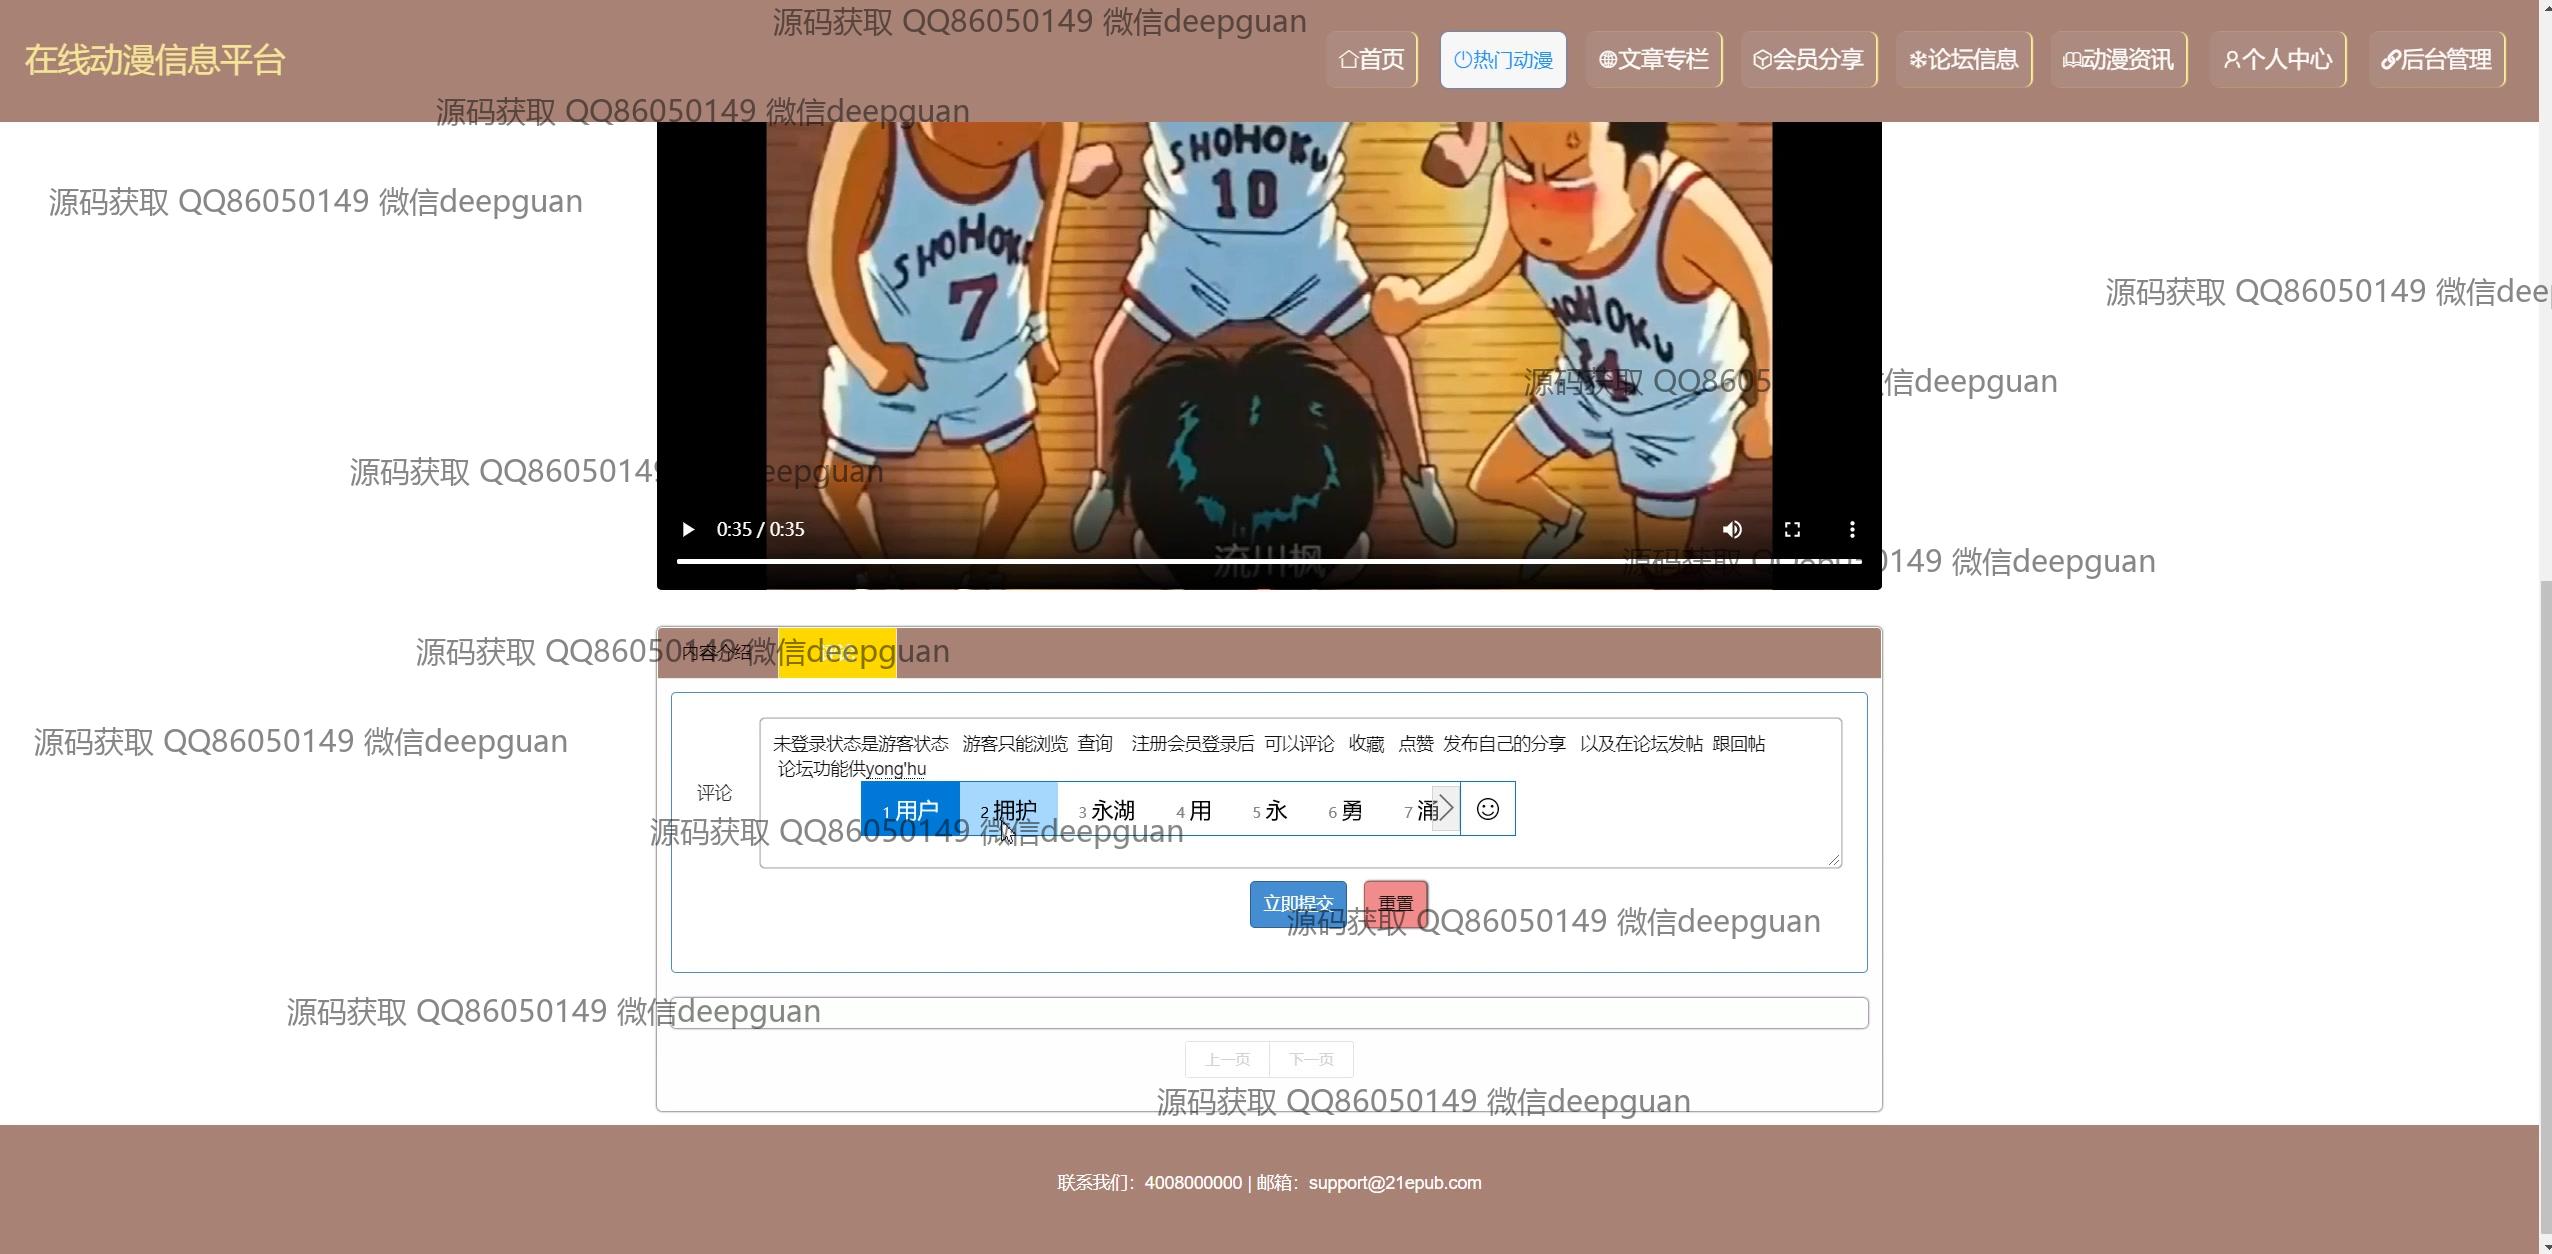2552x1254 pixels.
Task: Click the red 重置 reset button
Action: [x=1396, y=904]
